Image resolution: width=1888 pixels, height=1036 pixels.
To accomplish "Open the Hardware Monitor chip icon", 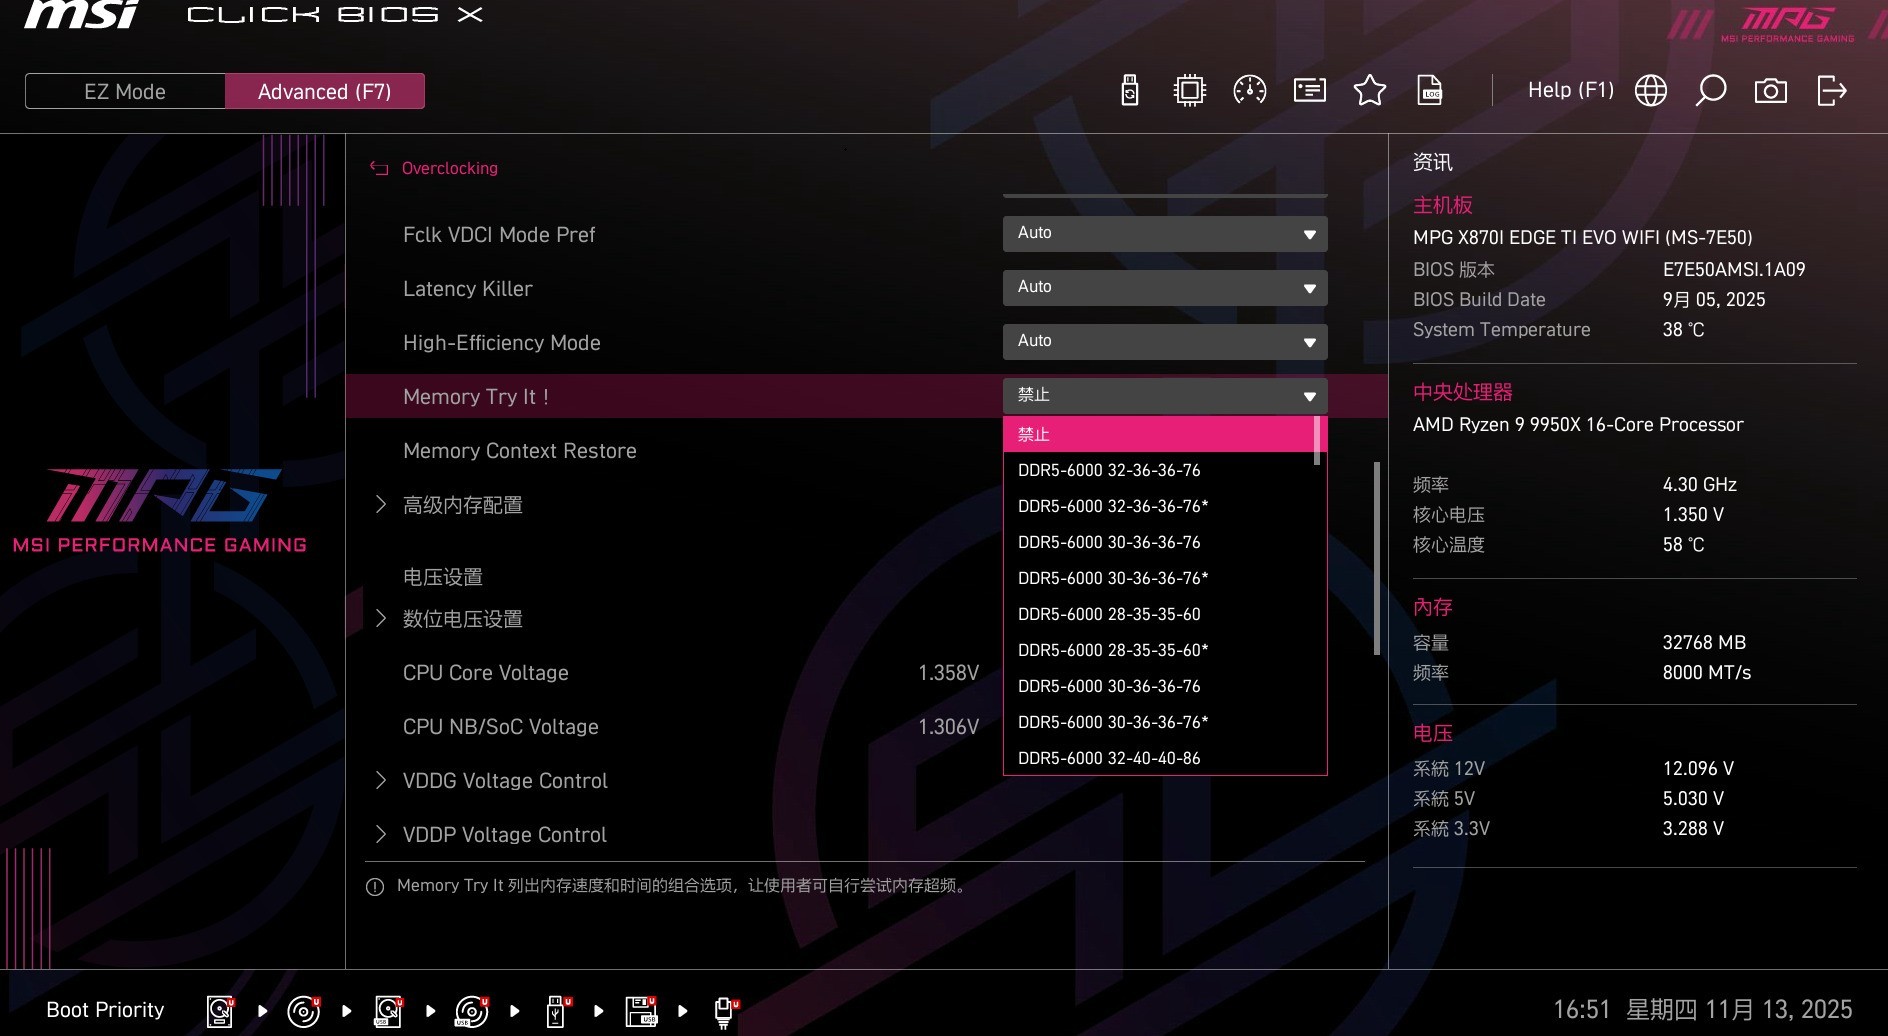I will (1187, 90).
